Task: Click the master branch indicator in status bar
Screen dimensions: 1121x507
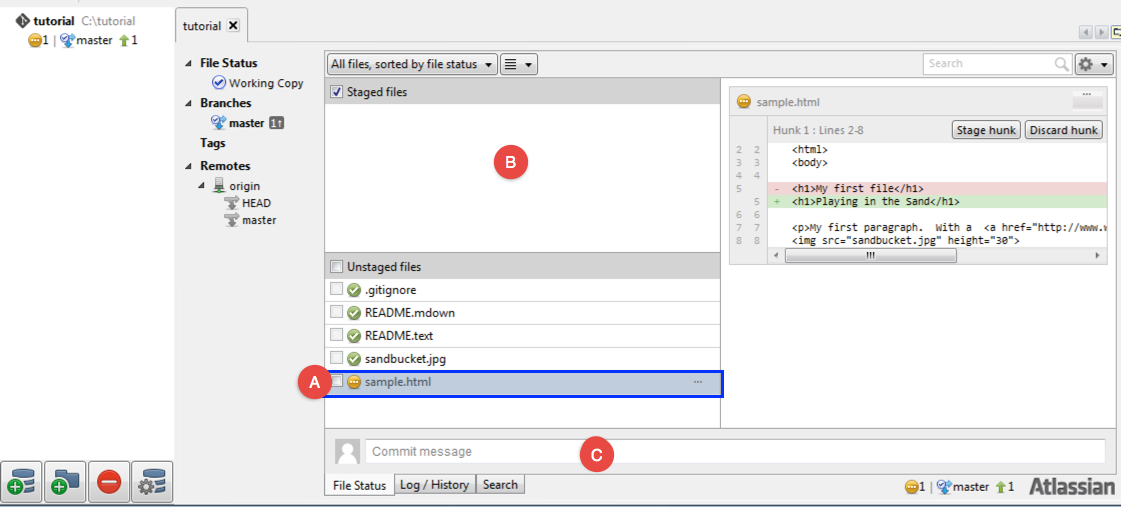Action: pyautogui.click(x=963, y=487)
